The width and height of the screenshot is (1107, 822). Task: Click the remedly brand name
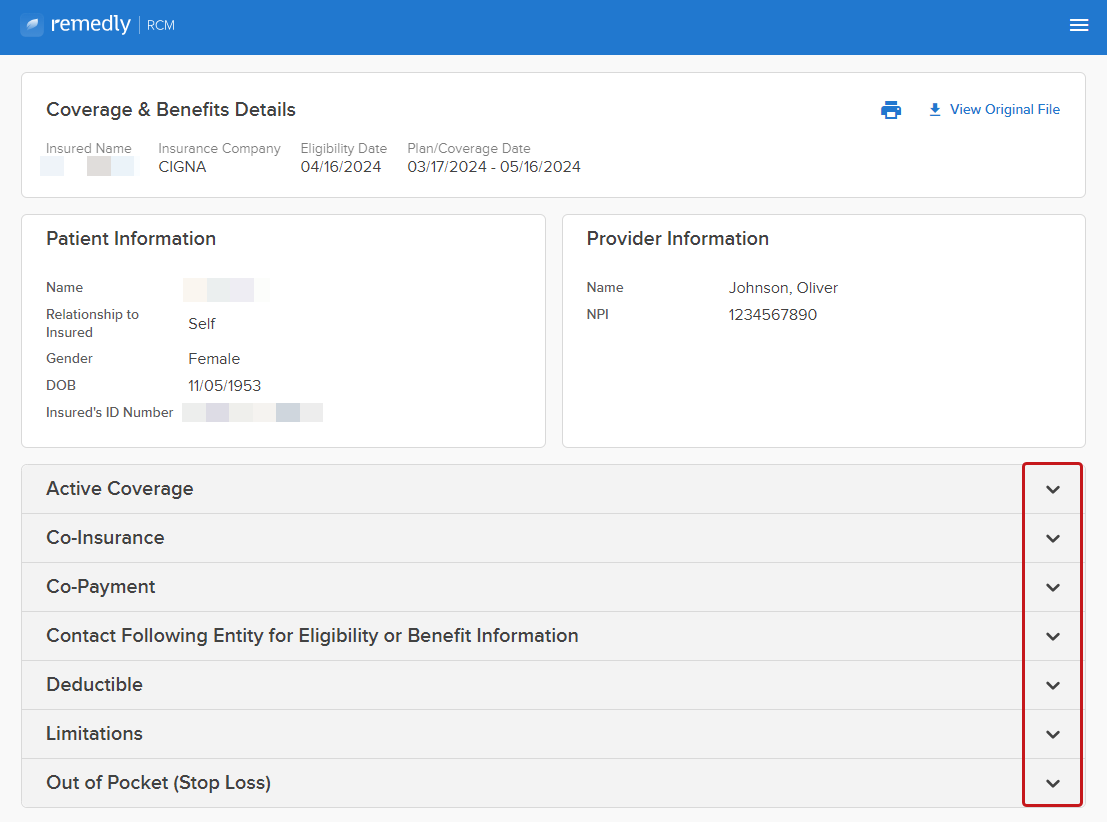(x=90, y=24)
